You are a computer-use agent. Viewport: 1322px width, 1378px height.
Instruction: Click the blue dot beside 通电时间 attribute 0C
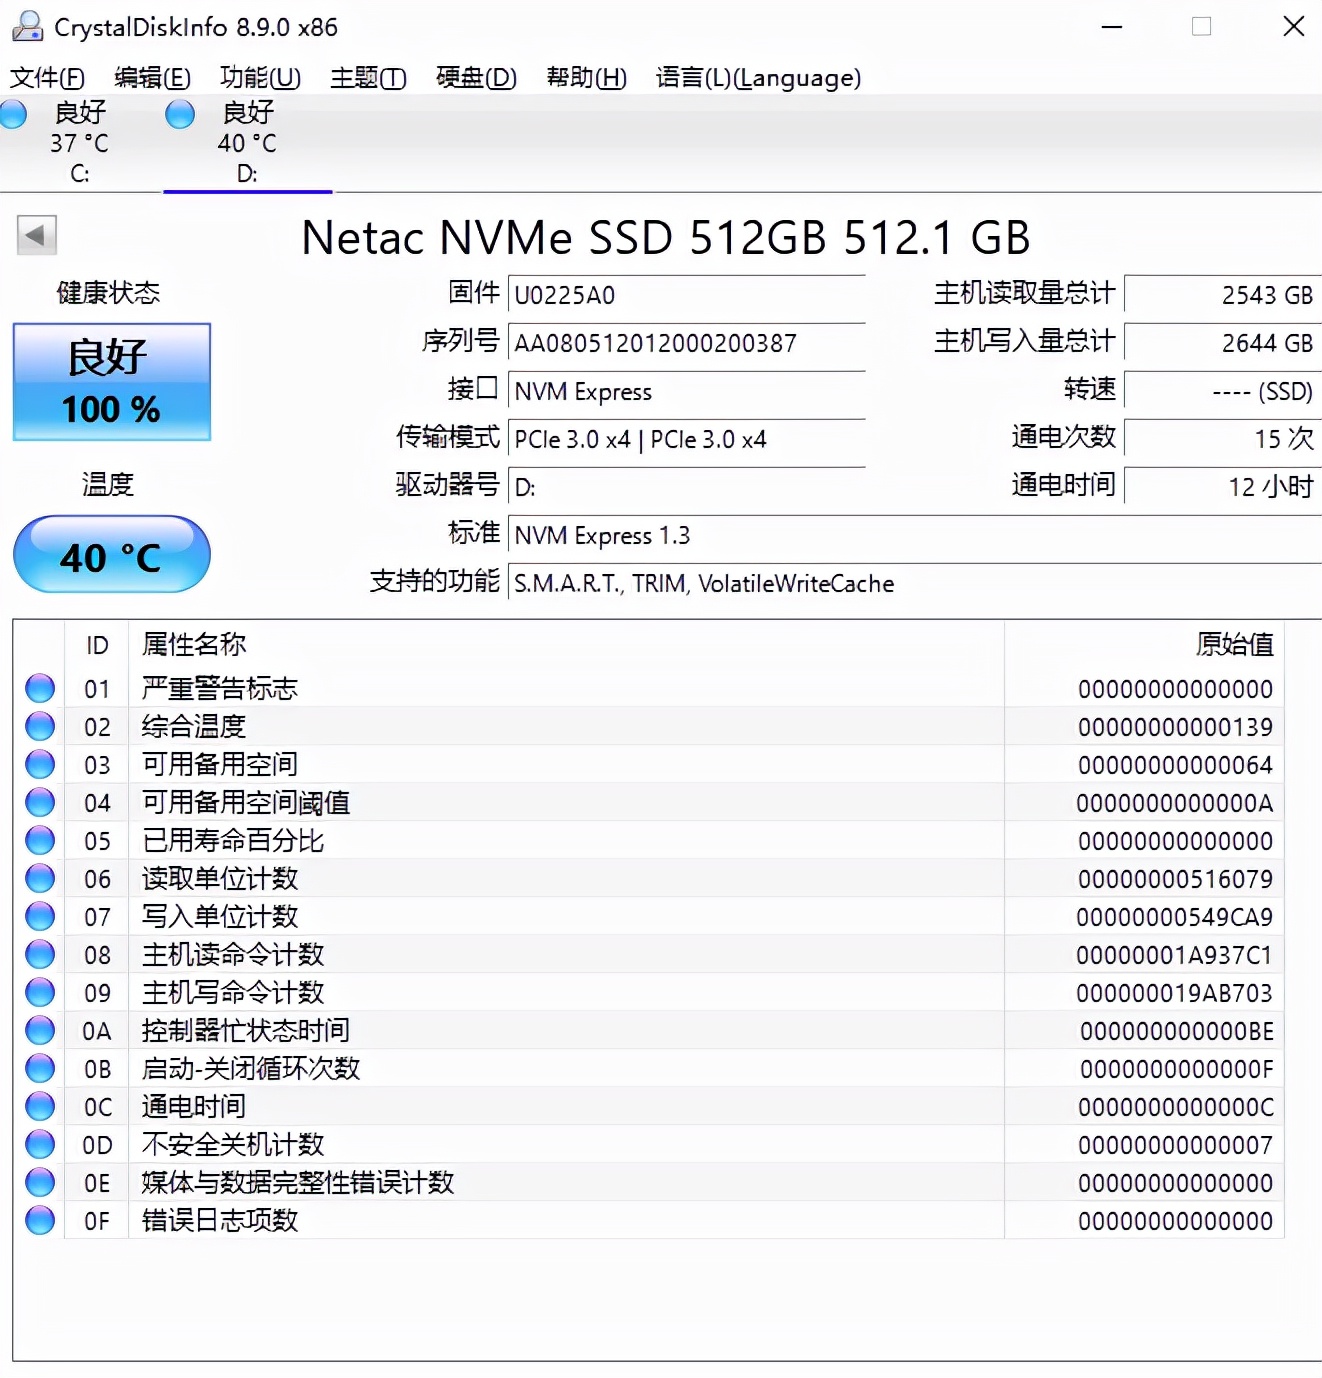click(39, 1106)
